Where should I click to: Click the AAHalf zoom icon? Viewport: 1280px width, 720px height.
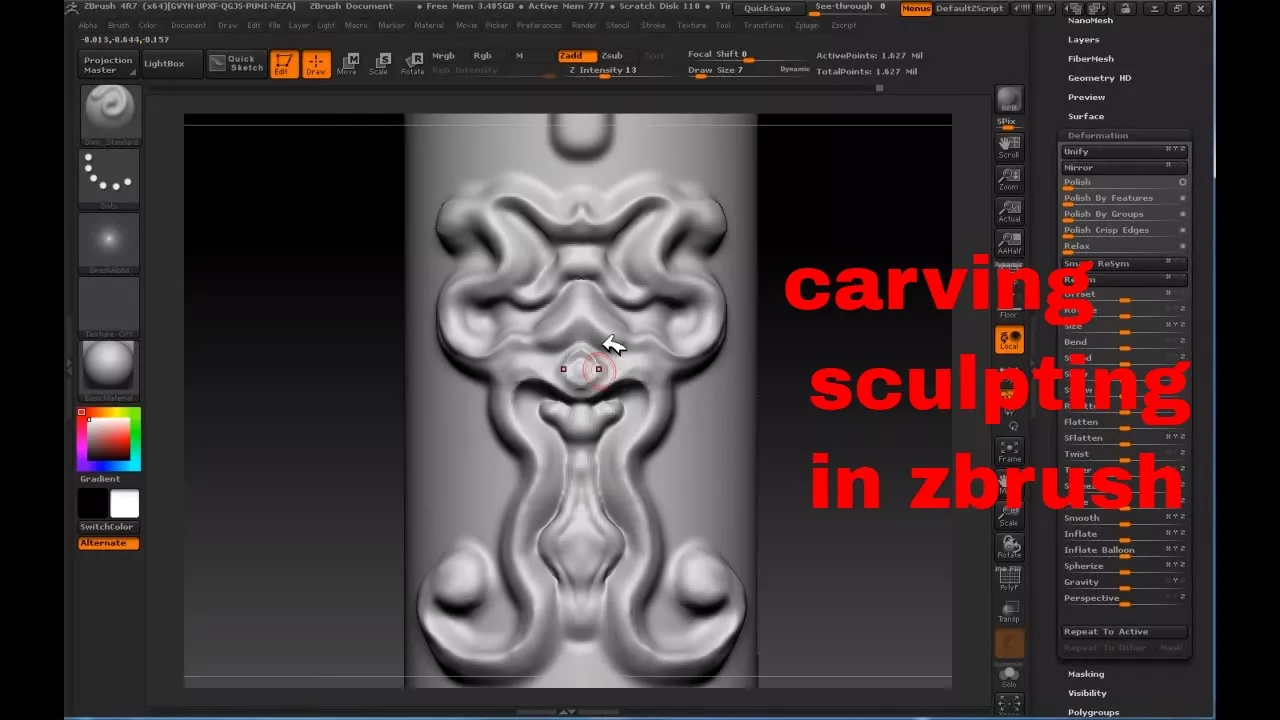(1009, 243)
